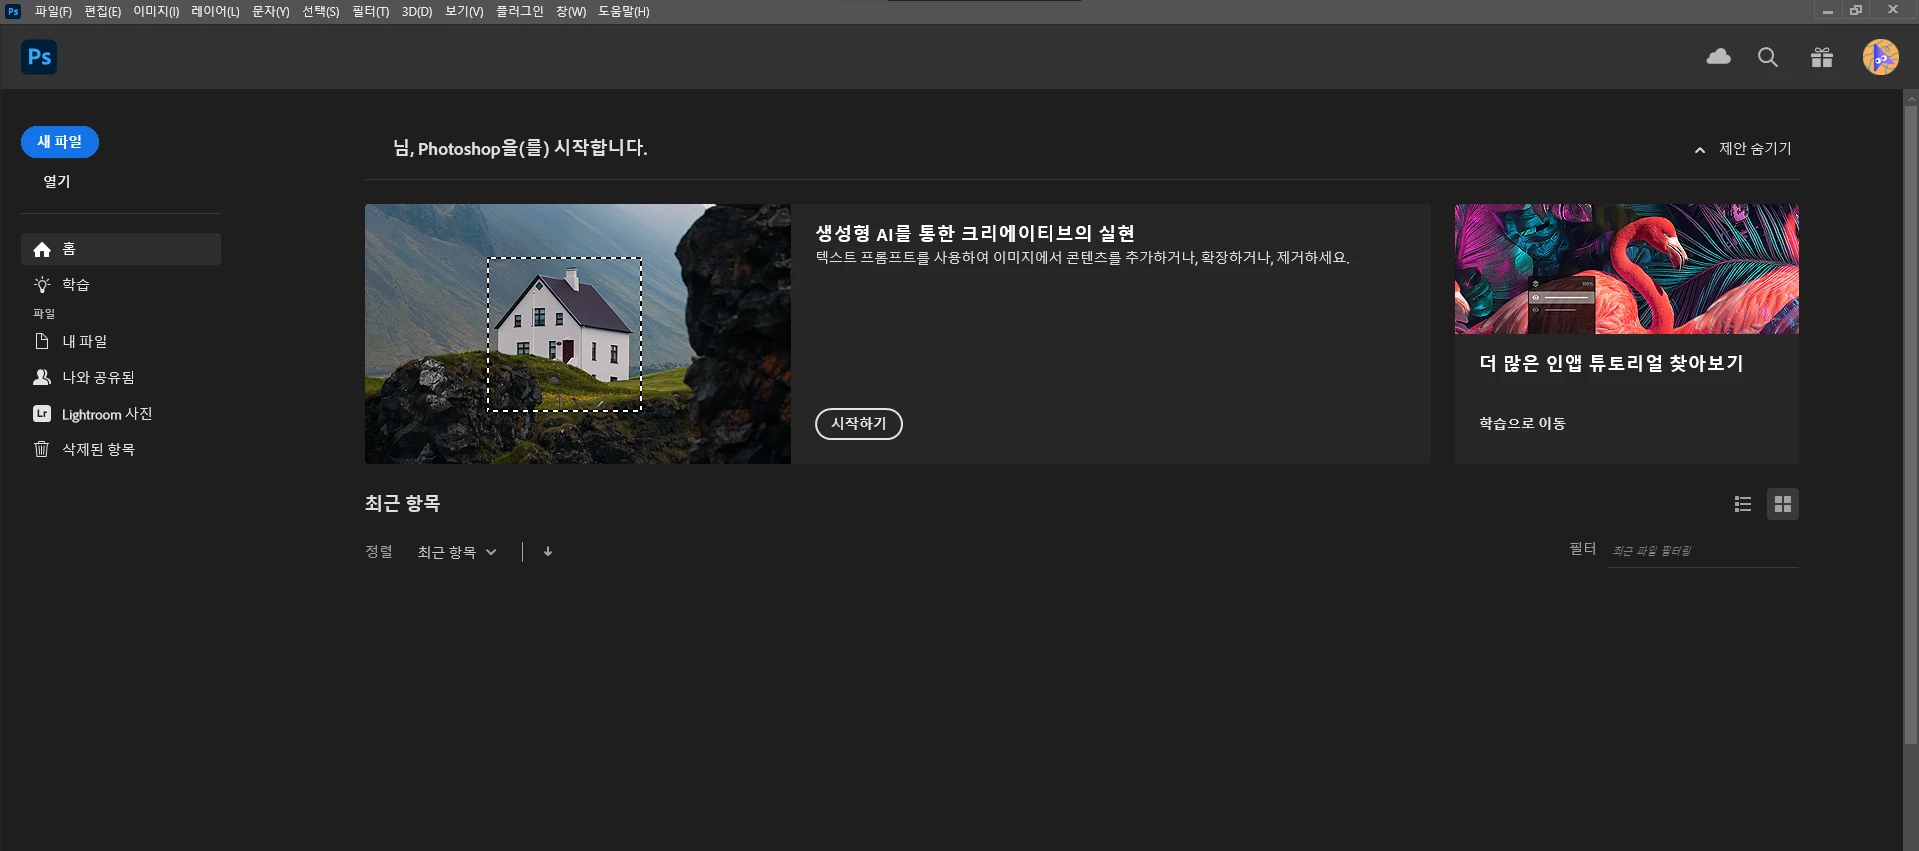This screenshot has width=1919, height=851.
Task: Open the 최근 항목 sort dropdown
Action: [x=457, y=552]
